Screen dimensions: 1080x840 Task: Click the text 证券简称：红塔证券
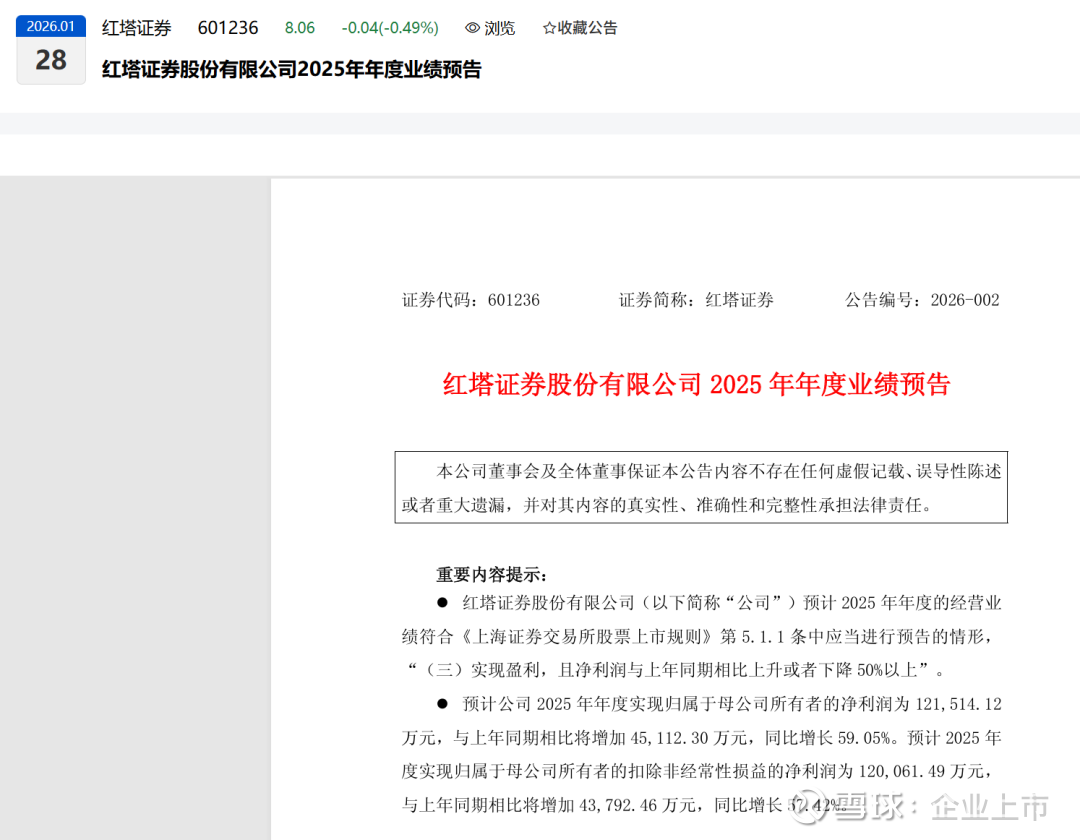tap(696, 300)
